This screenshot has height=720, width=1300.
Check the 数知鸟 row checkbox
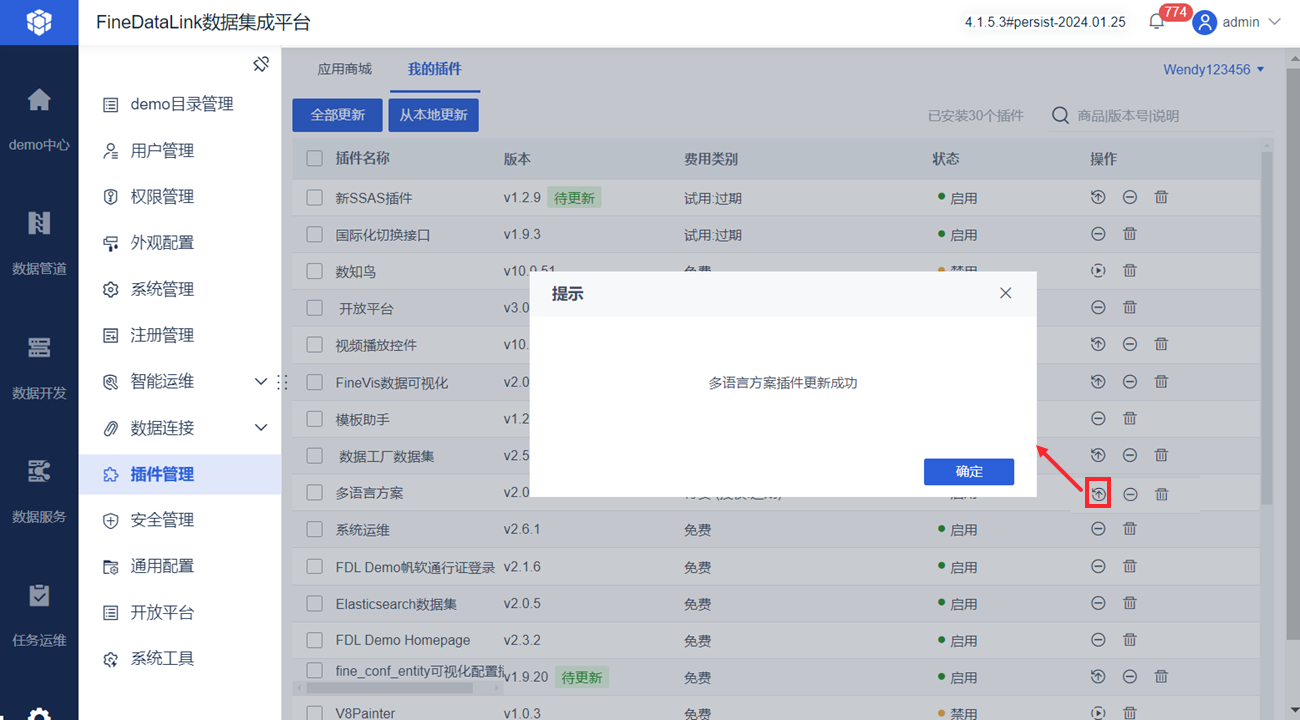pyautogui.click(x=315, y=271)
